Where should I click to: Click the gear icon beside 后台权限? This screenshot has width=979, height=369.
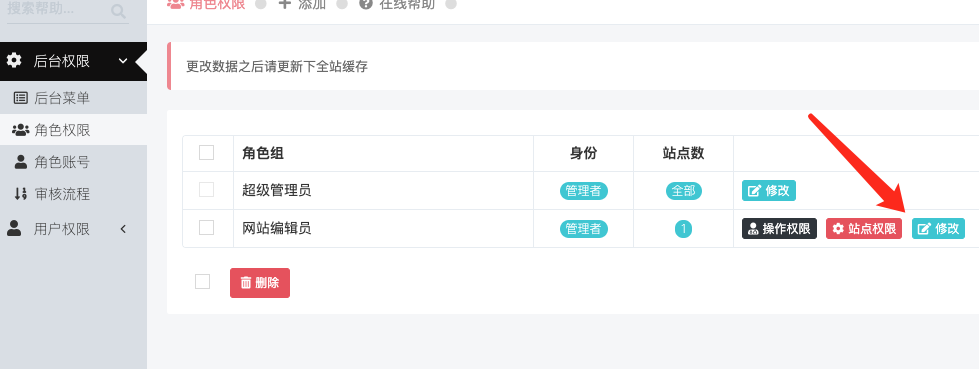click(x=14, y=61)
